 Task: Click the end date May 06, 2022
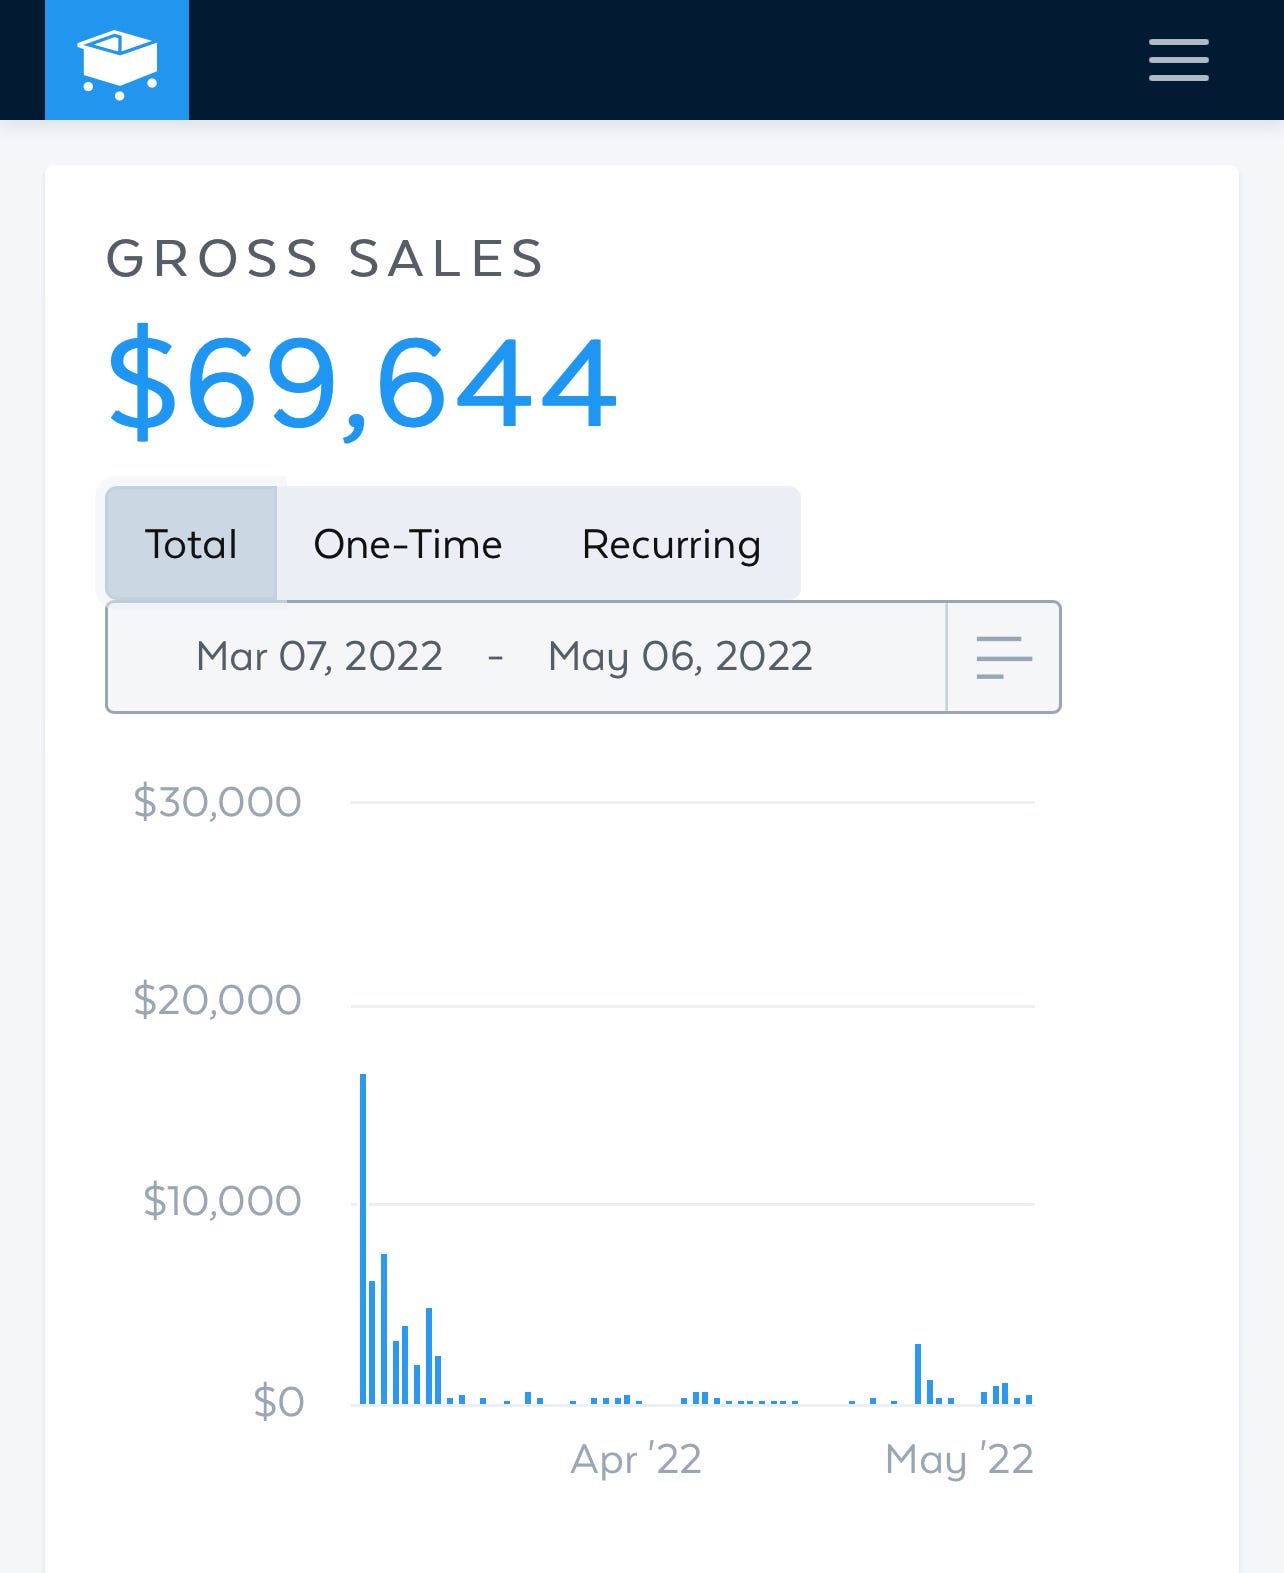tap(680, 657)
